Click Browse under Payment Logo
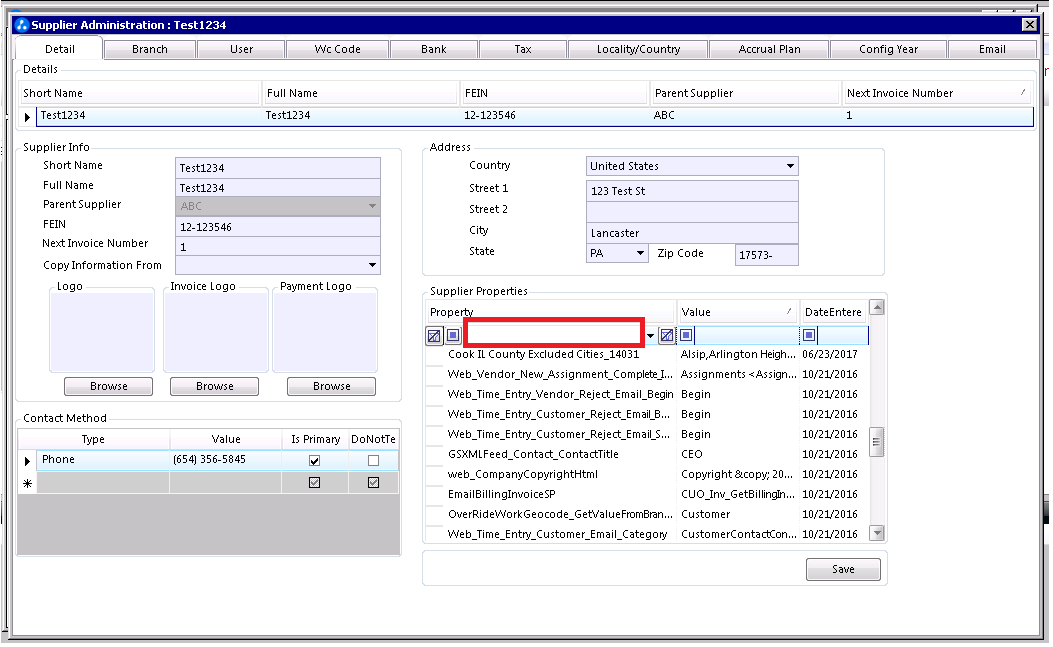This screenshot has width=1053, height=647. coord(332,386)
